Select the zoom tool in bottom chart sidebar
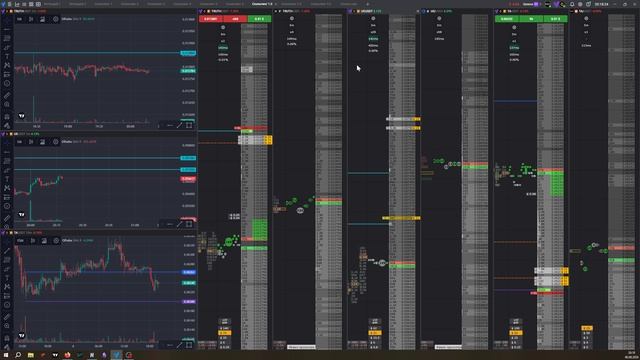This screenshot has width=640, height=360. [x=7, y=326]
